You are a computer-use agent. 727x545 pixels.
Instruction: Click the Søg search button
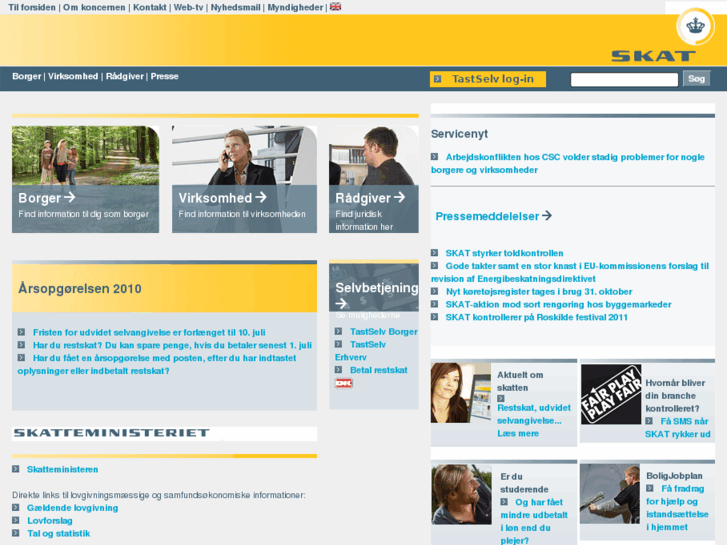click(696, 79)
